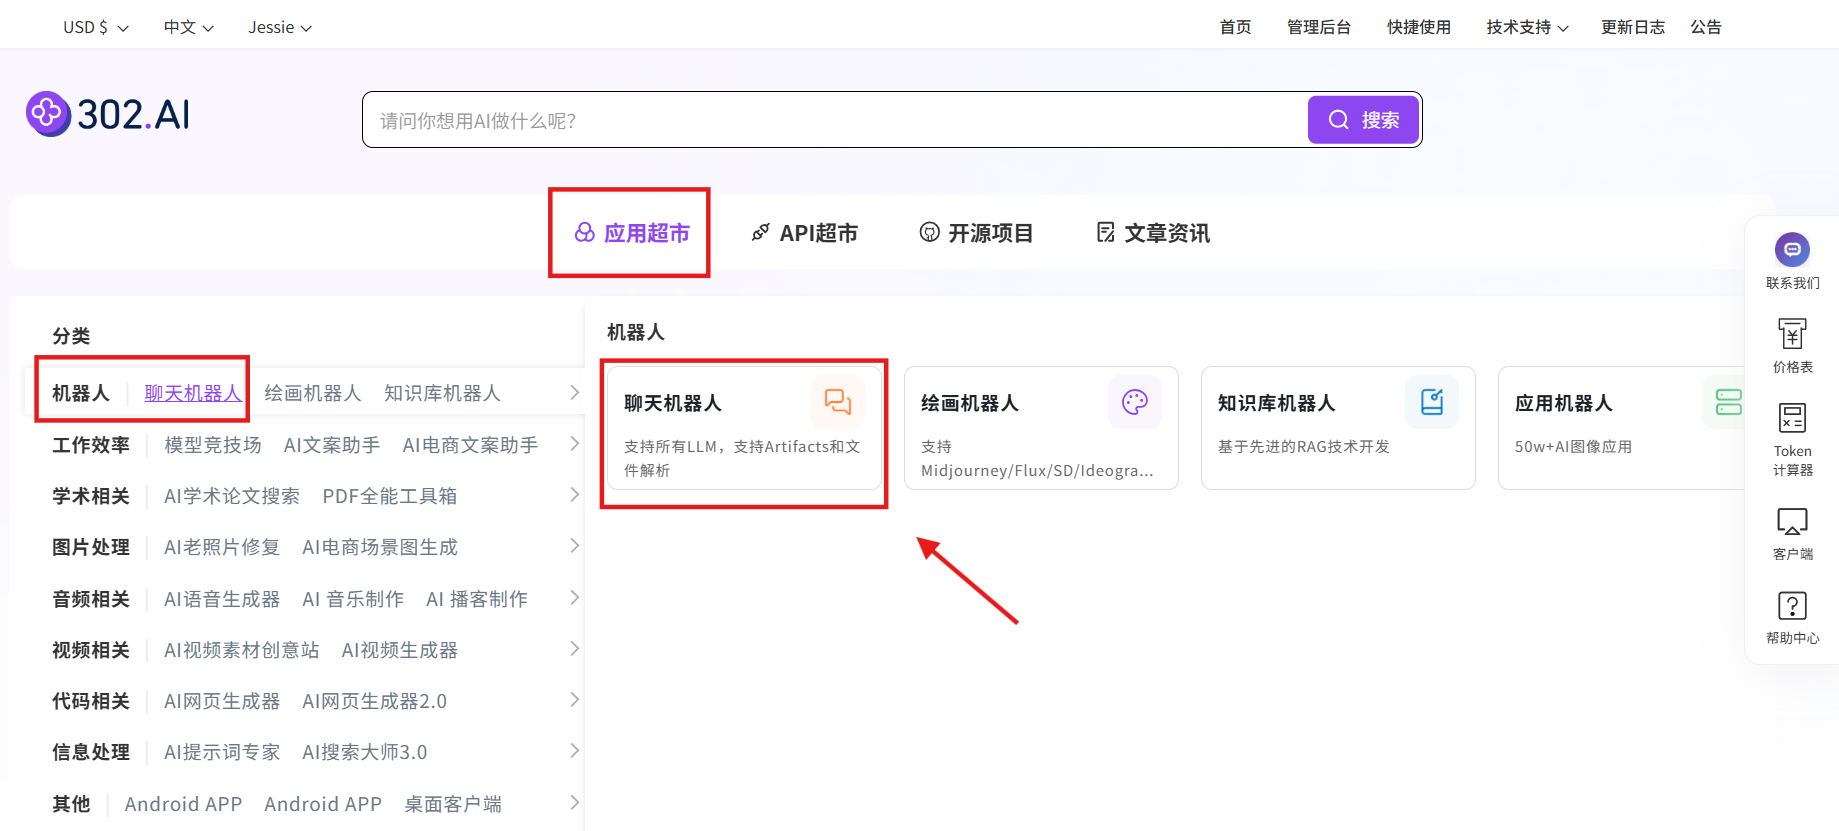
Task: Expand the 技术支持 menu
Action: coord(1527,27)
